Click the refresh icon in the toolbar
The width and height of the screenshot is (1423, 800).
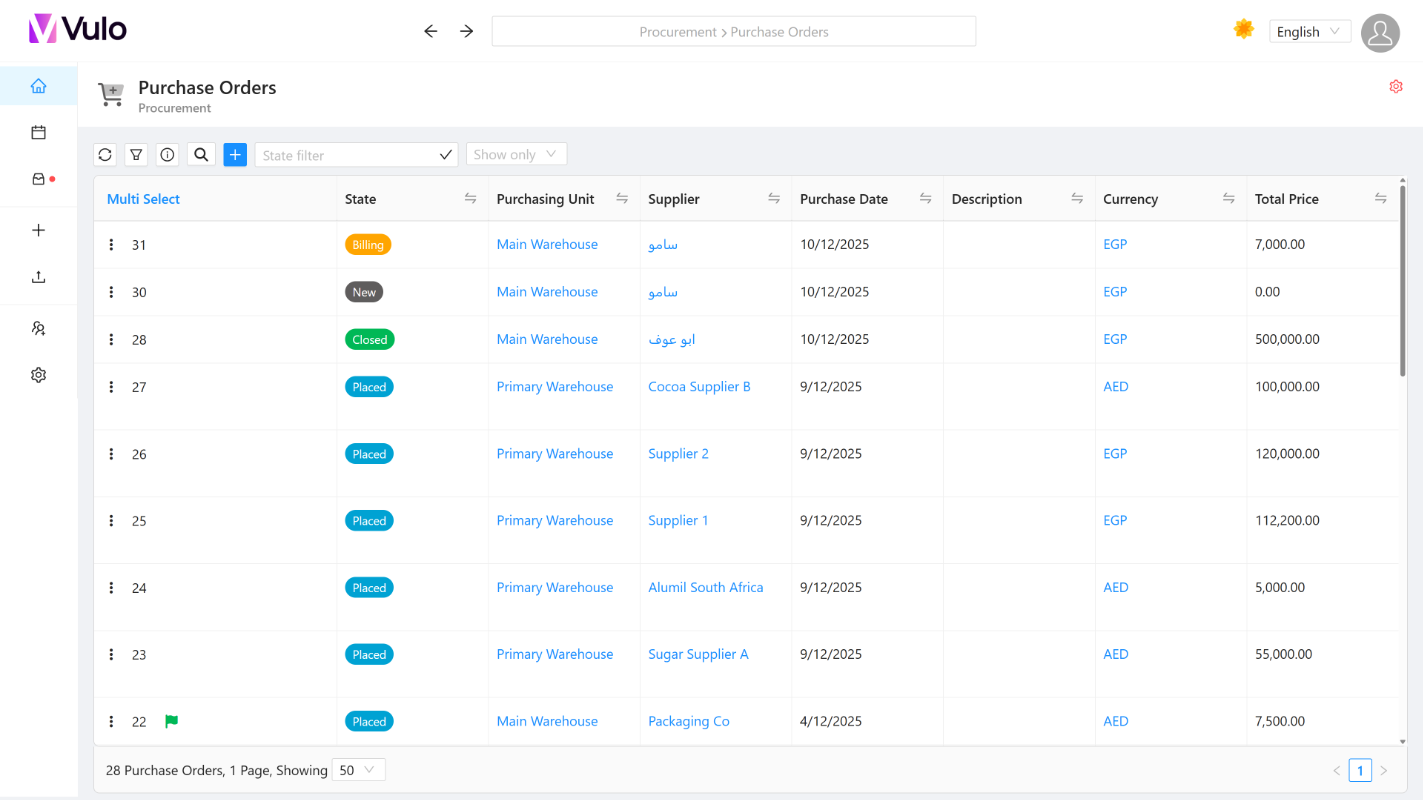(x=105, y=154)
